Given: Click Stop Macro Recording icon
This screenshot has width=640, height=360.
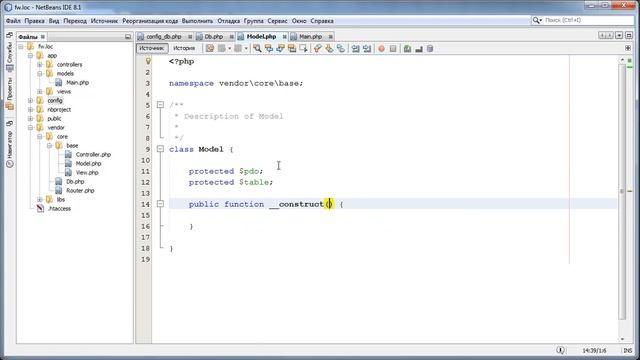Looking at the screenshot, I should pyautogui.click(x=393, y=49).
